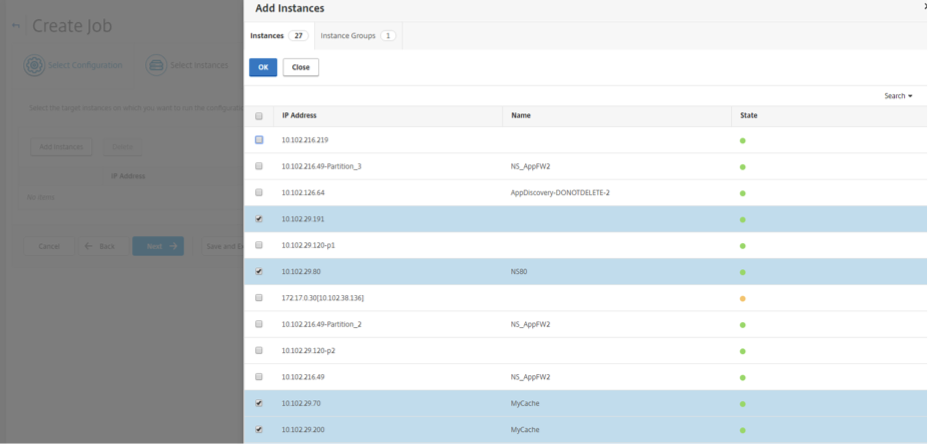
Task: Click the Cancel button in Create Job page
Action: [49, 246]
